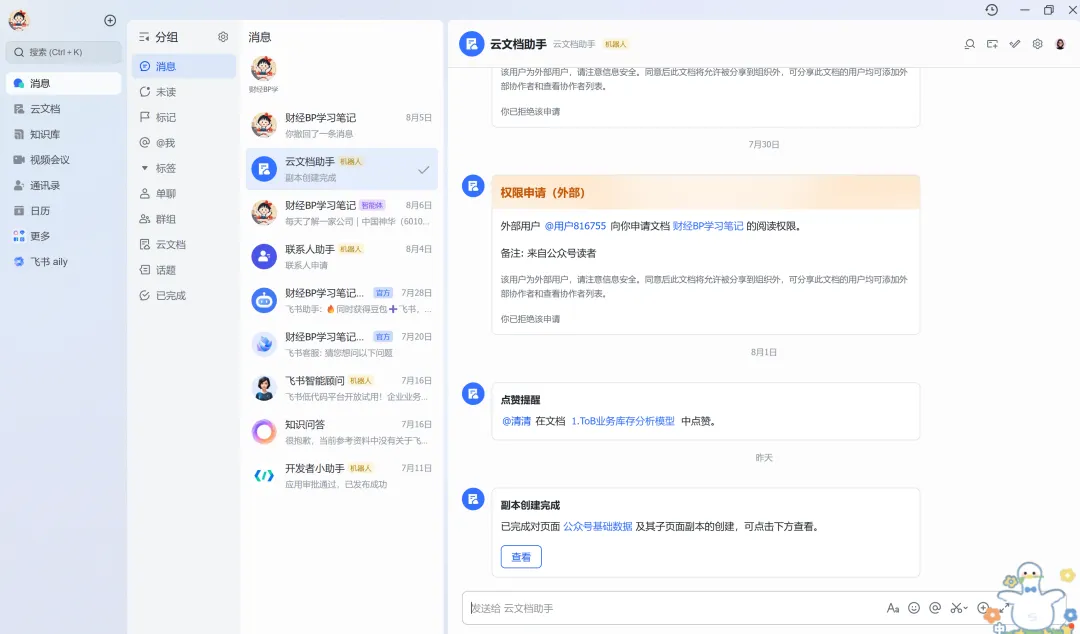Collapse the 分组 panel icon

click(144, 37)
